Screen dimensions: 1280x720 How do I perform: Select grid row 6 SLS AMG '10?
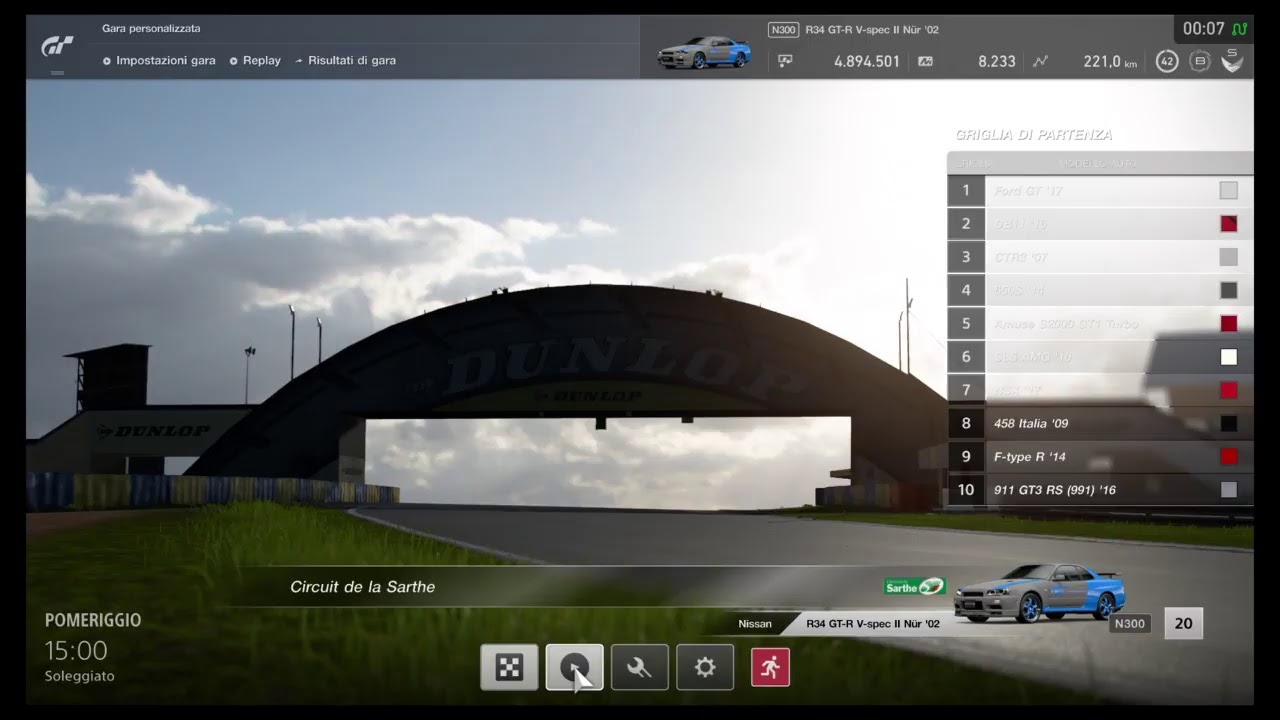coord(1100,357)
